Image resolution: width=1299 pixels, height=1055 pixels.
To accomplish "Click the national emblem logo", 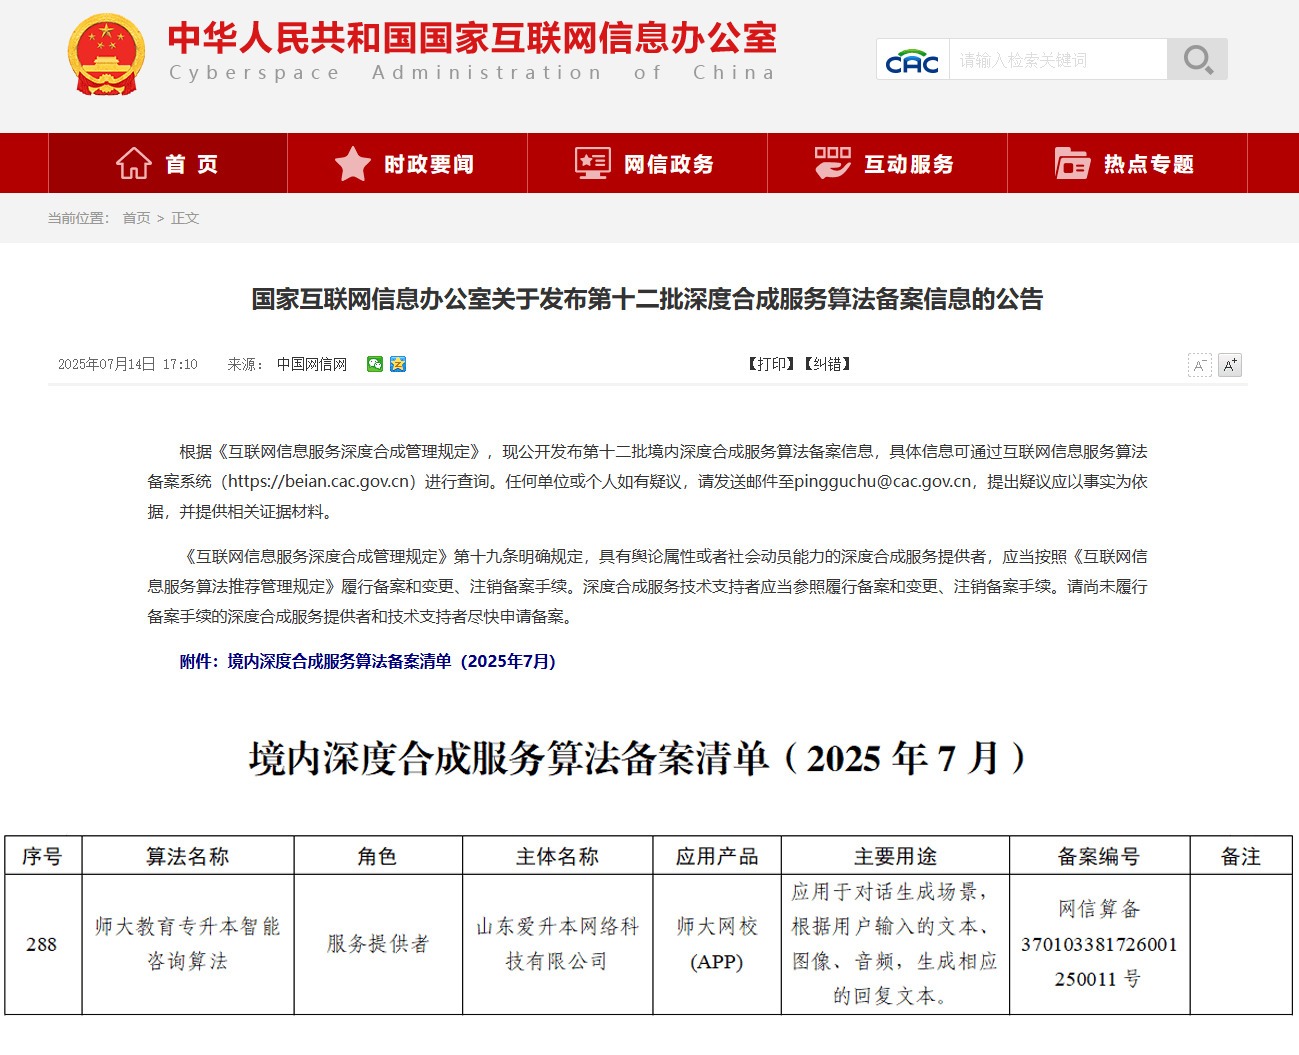I will pos(107,55).
